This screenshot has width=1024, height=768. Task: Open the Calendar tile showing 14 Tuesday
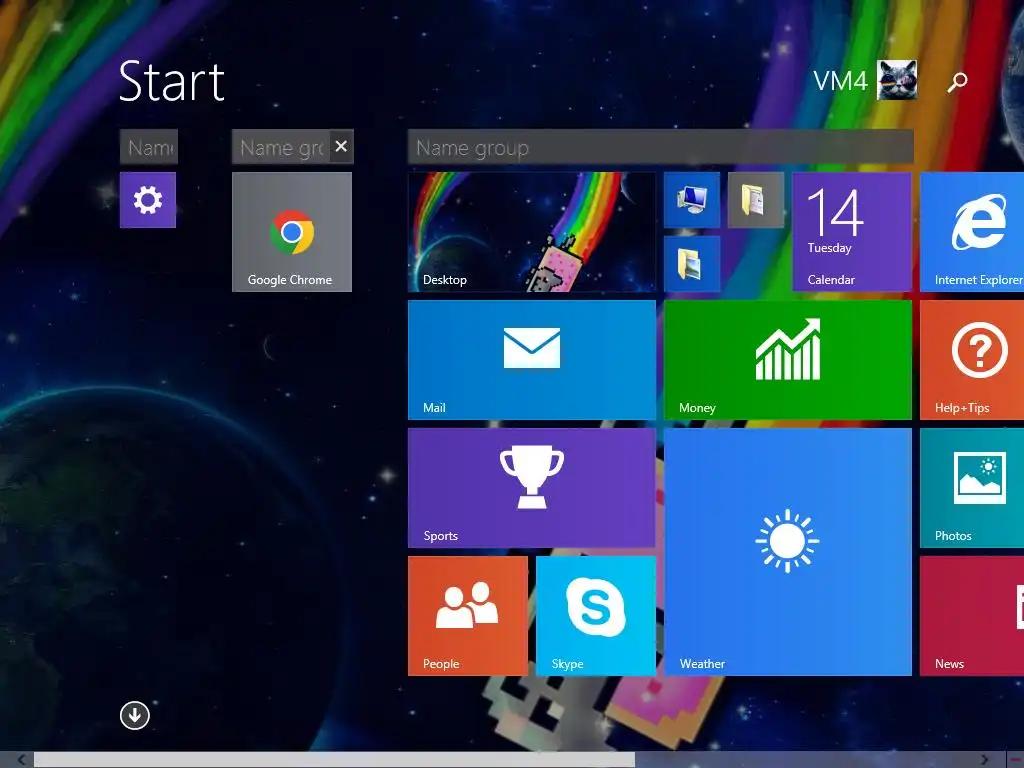click(x=852, y=232)
